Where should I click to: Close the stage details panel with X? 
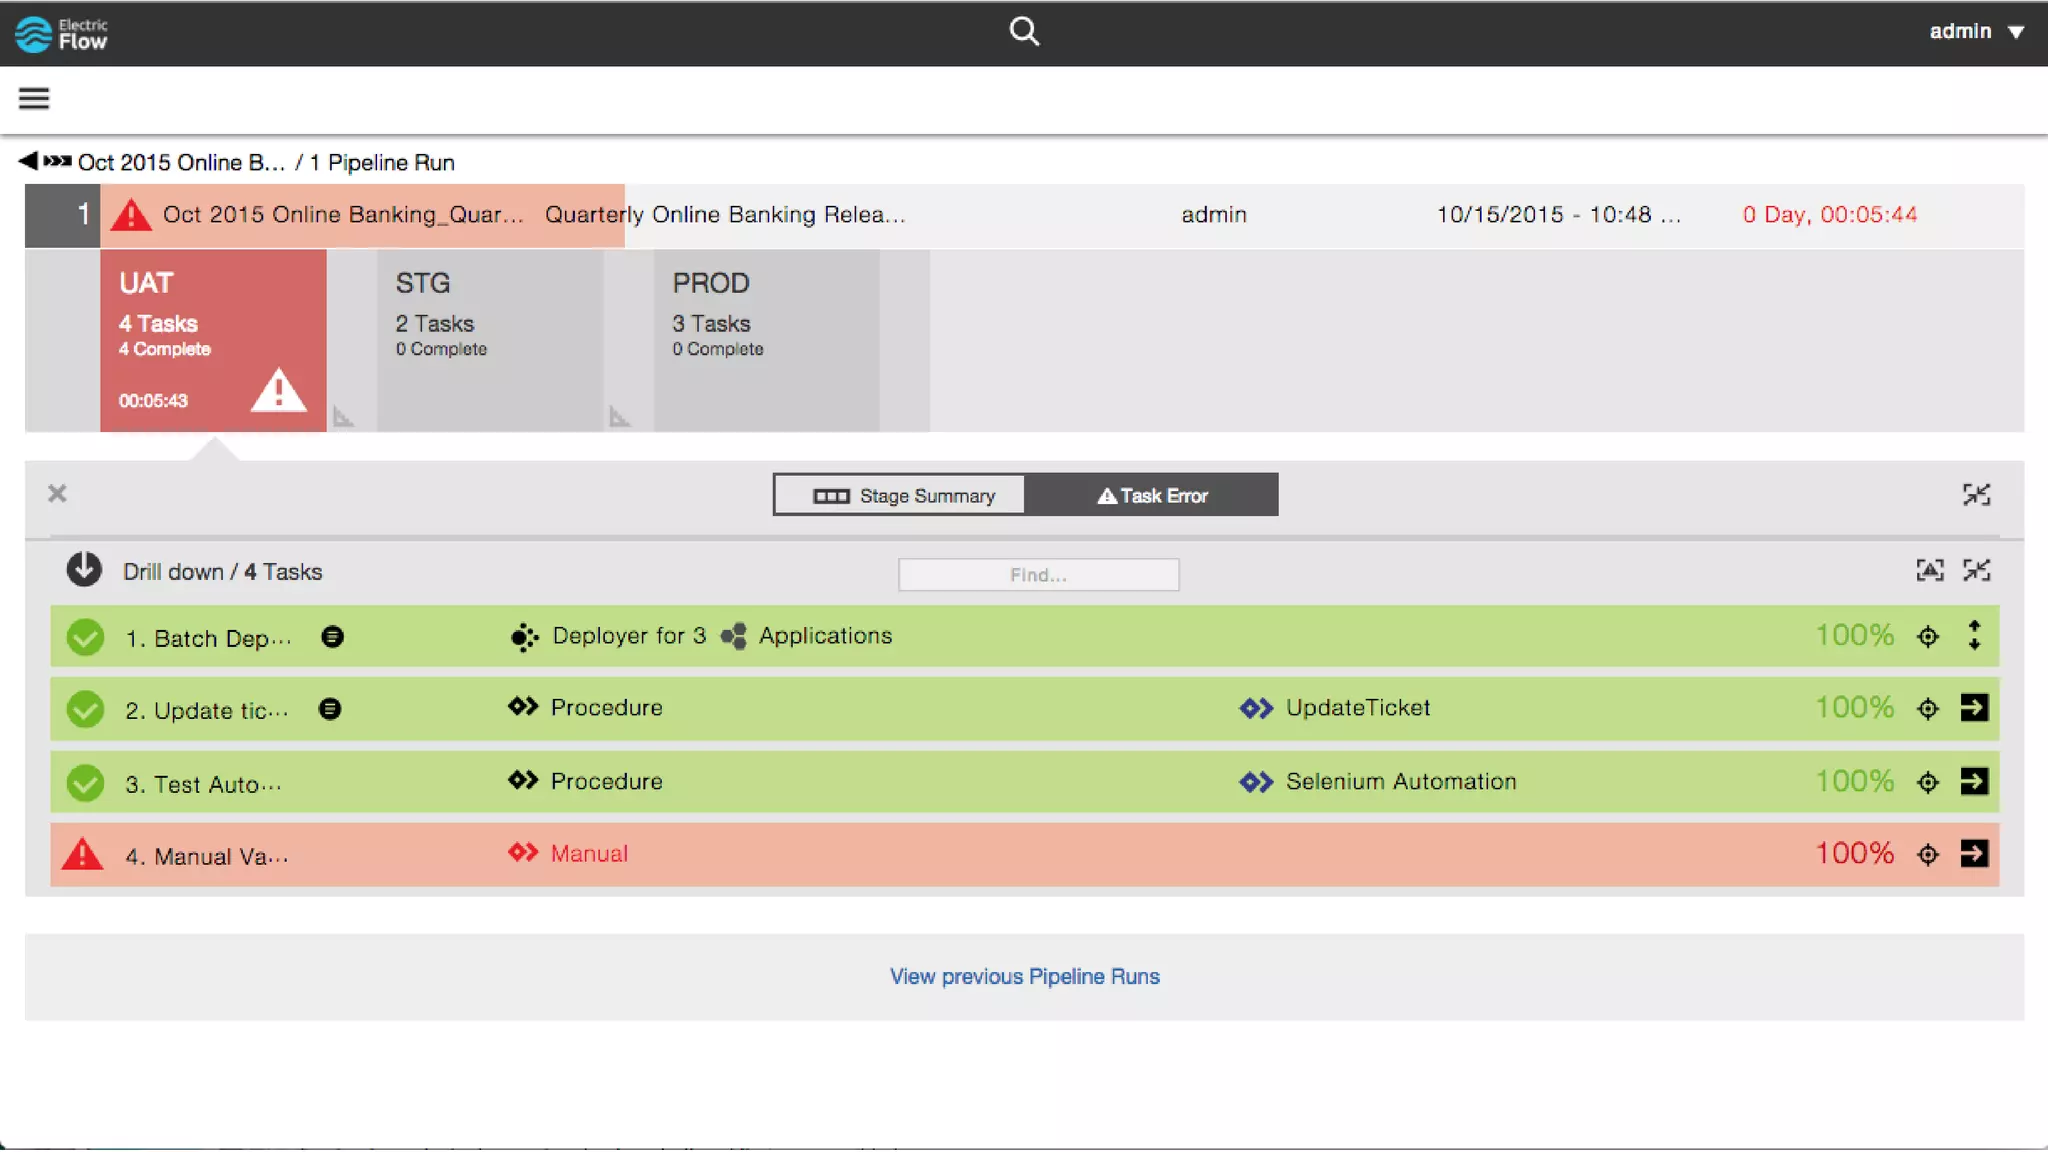click(57, 493)
